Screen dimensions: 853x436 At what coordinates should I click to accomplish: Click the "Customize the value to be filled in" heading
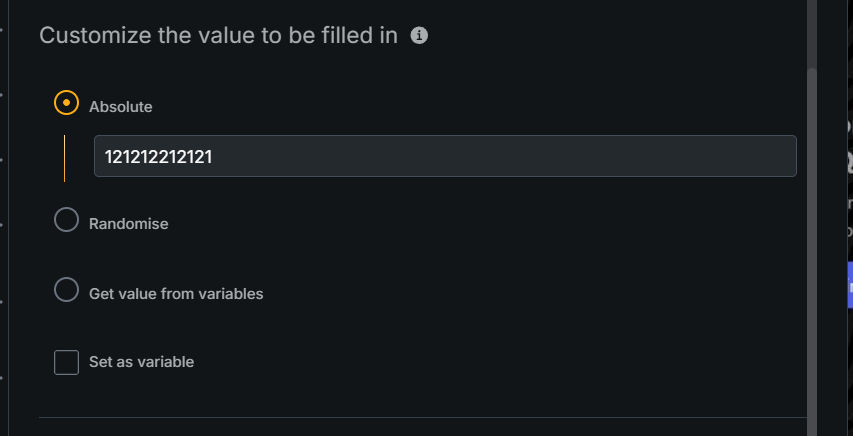(x=218, y=36)
